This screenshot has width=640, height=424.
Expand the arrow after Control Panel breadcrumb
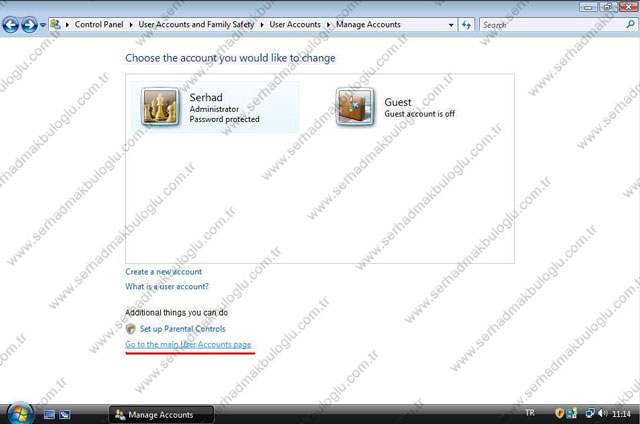[131, 25]
